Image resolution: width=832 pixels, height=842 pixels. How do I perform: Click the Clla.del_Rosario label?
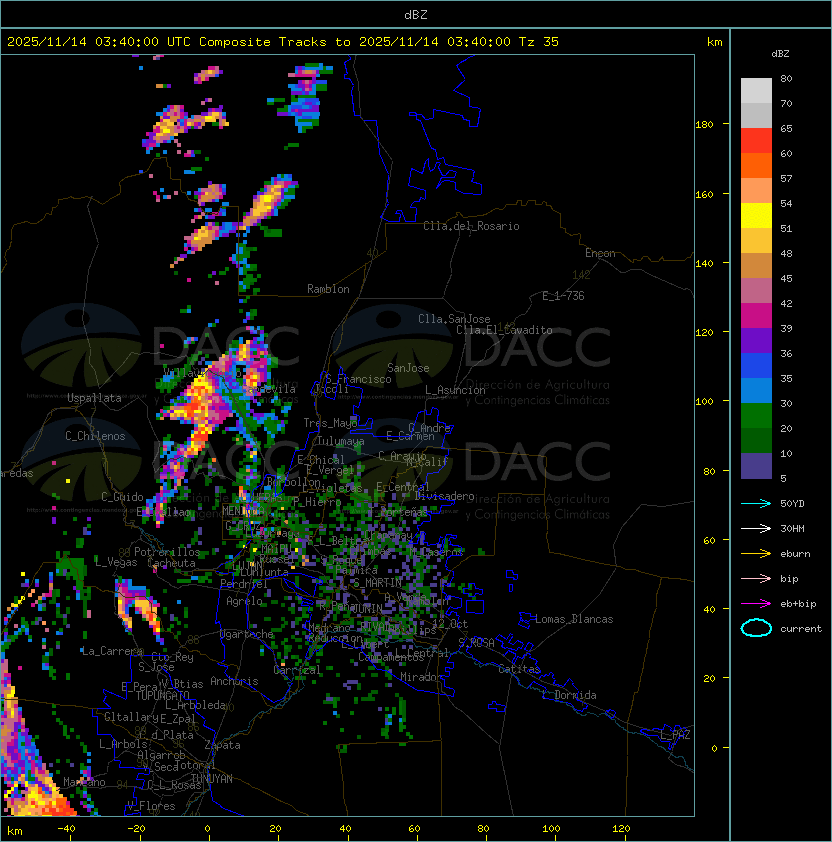click(x=471, y=226)
